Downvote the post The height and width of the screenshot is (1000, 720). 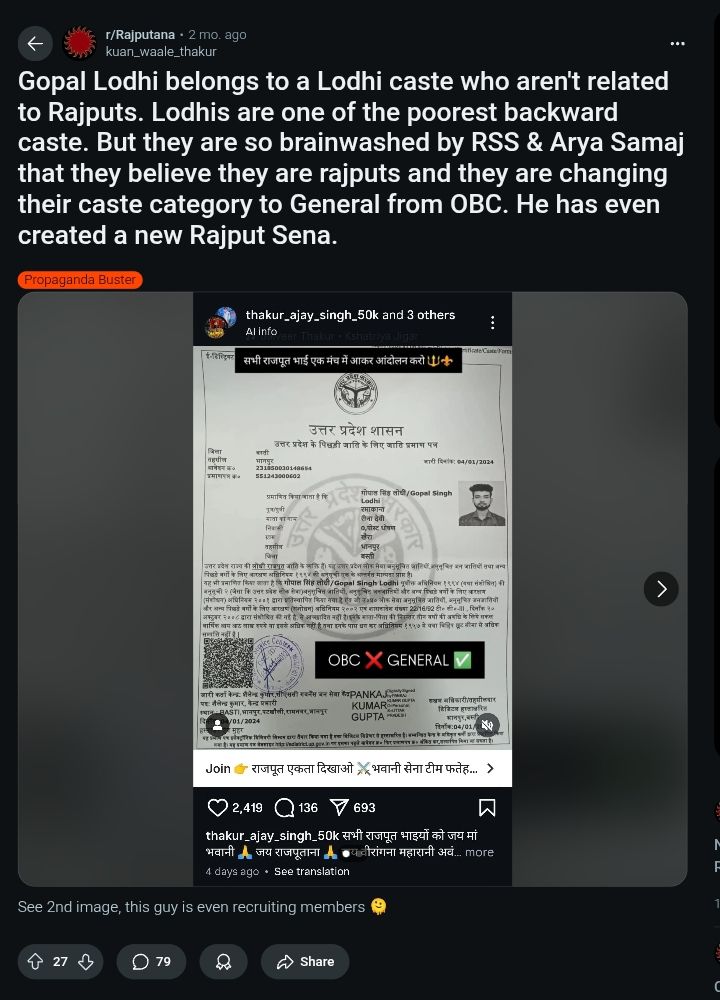coord(86,961)
